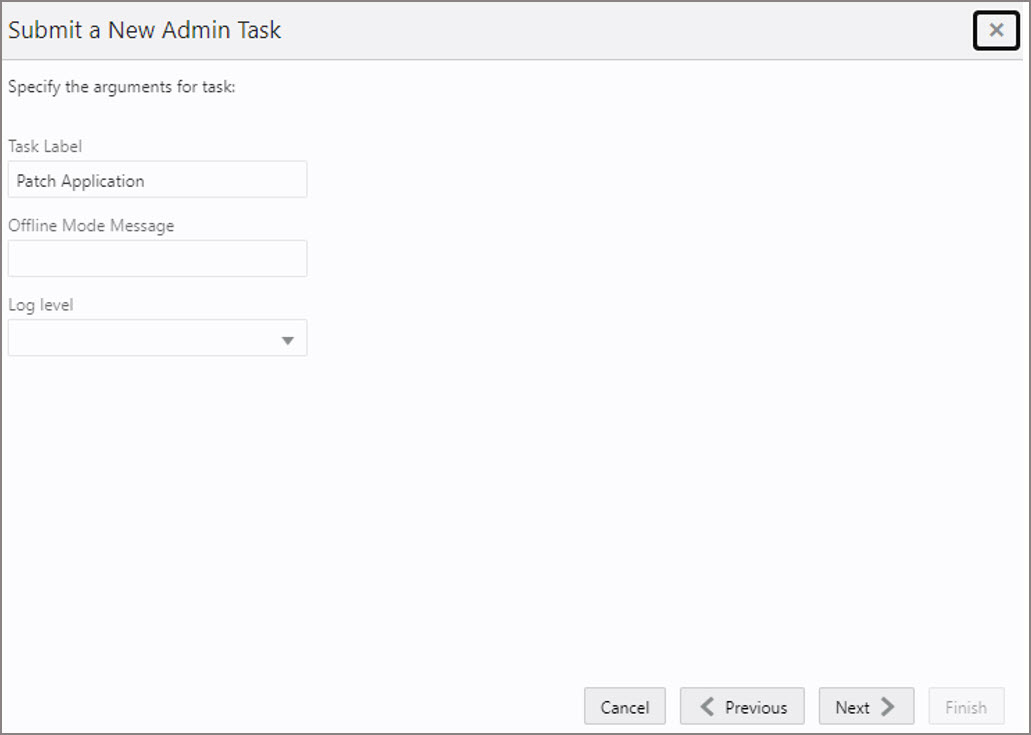Click the dropdown arrow icon for Log level
This screenshot has height=735, width=1031.
(289, 338)
